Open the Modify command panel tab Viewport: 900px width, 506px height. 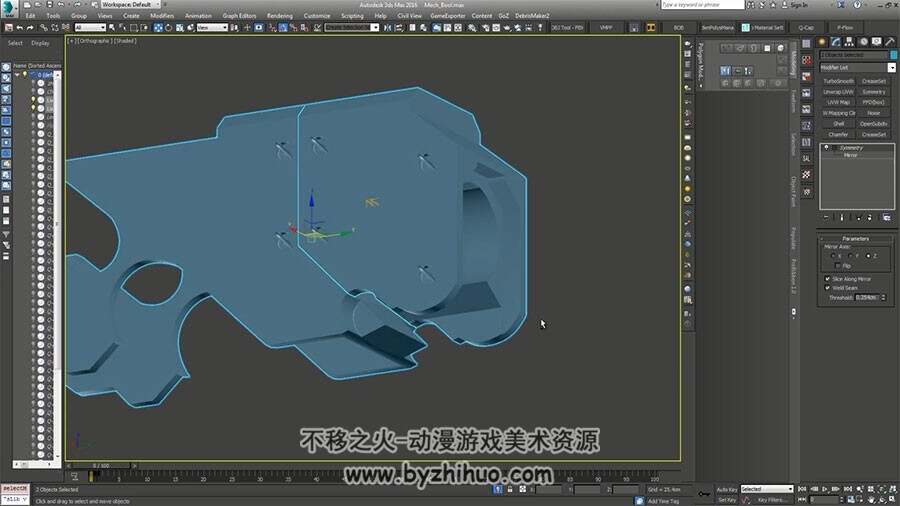point(836,42)
